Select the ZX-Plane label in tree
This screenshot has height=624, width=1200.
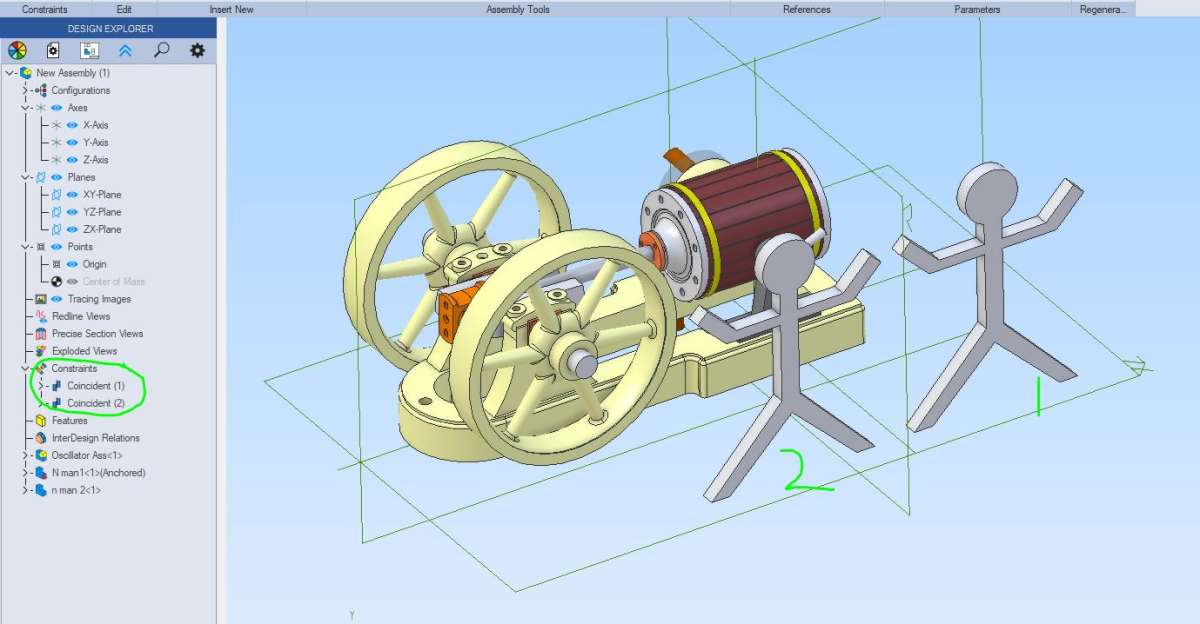click(102, 229)
